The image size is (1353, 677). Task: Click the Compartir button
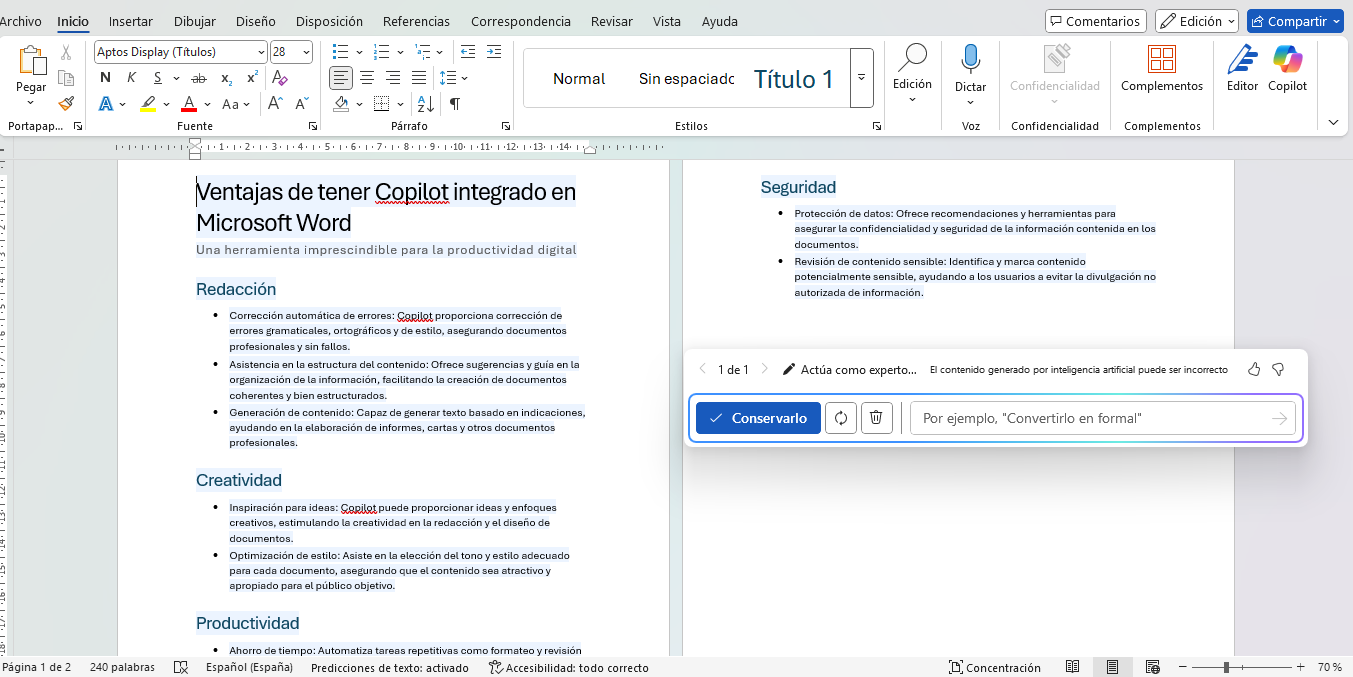tap(1295, 21)
